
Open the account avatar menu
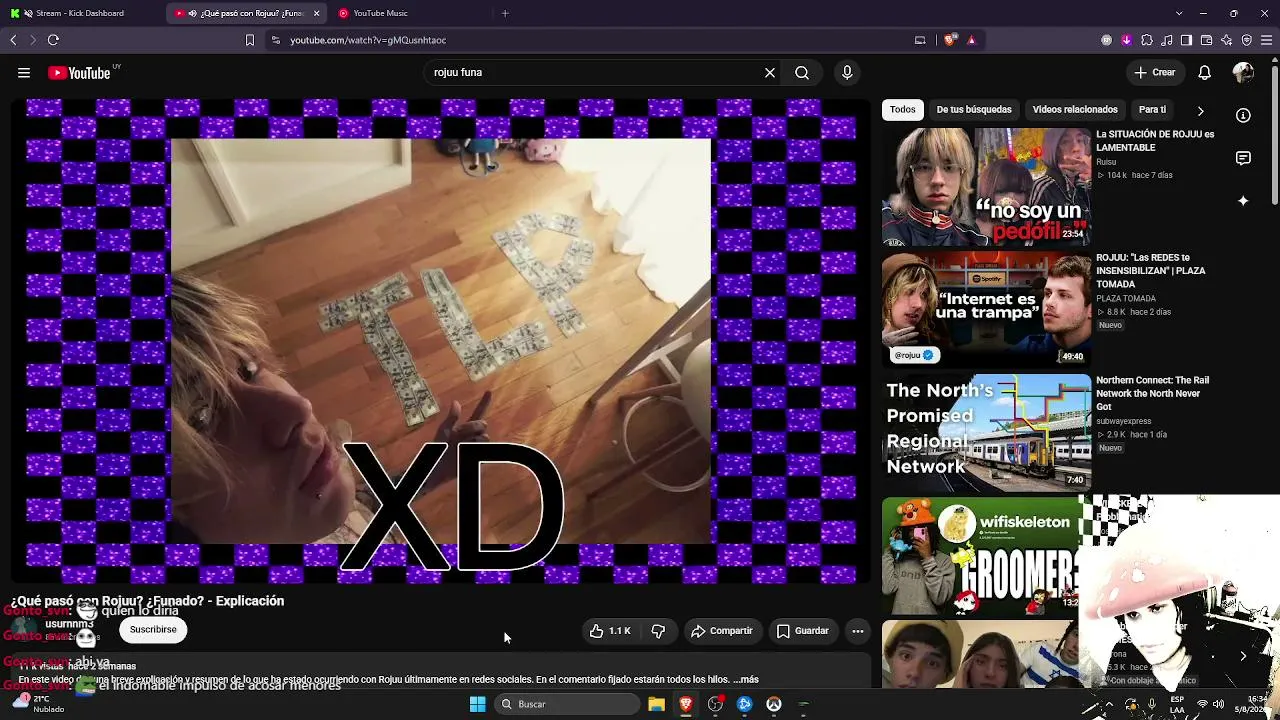pos(1243,72)
